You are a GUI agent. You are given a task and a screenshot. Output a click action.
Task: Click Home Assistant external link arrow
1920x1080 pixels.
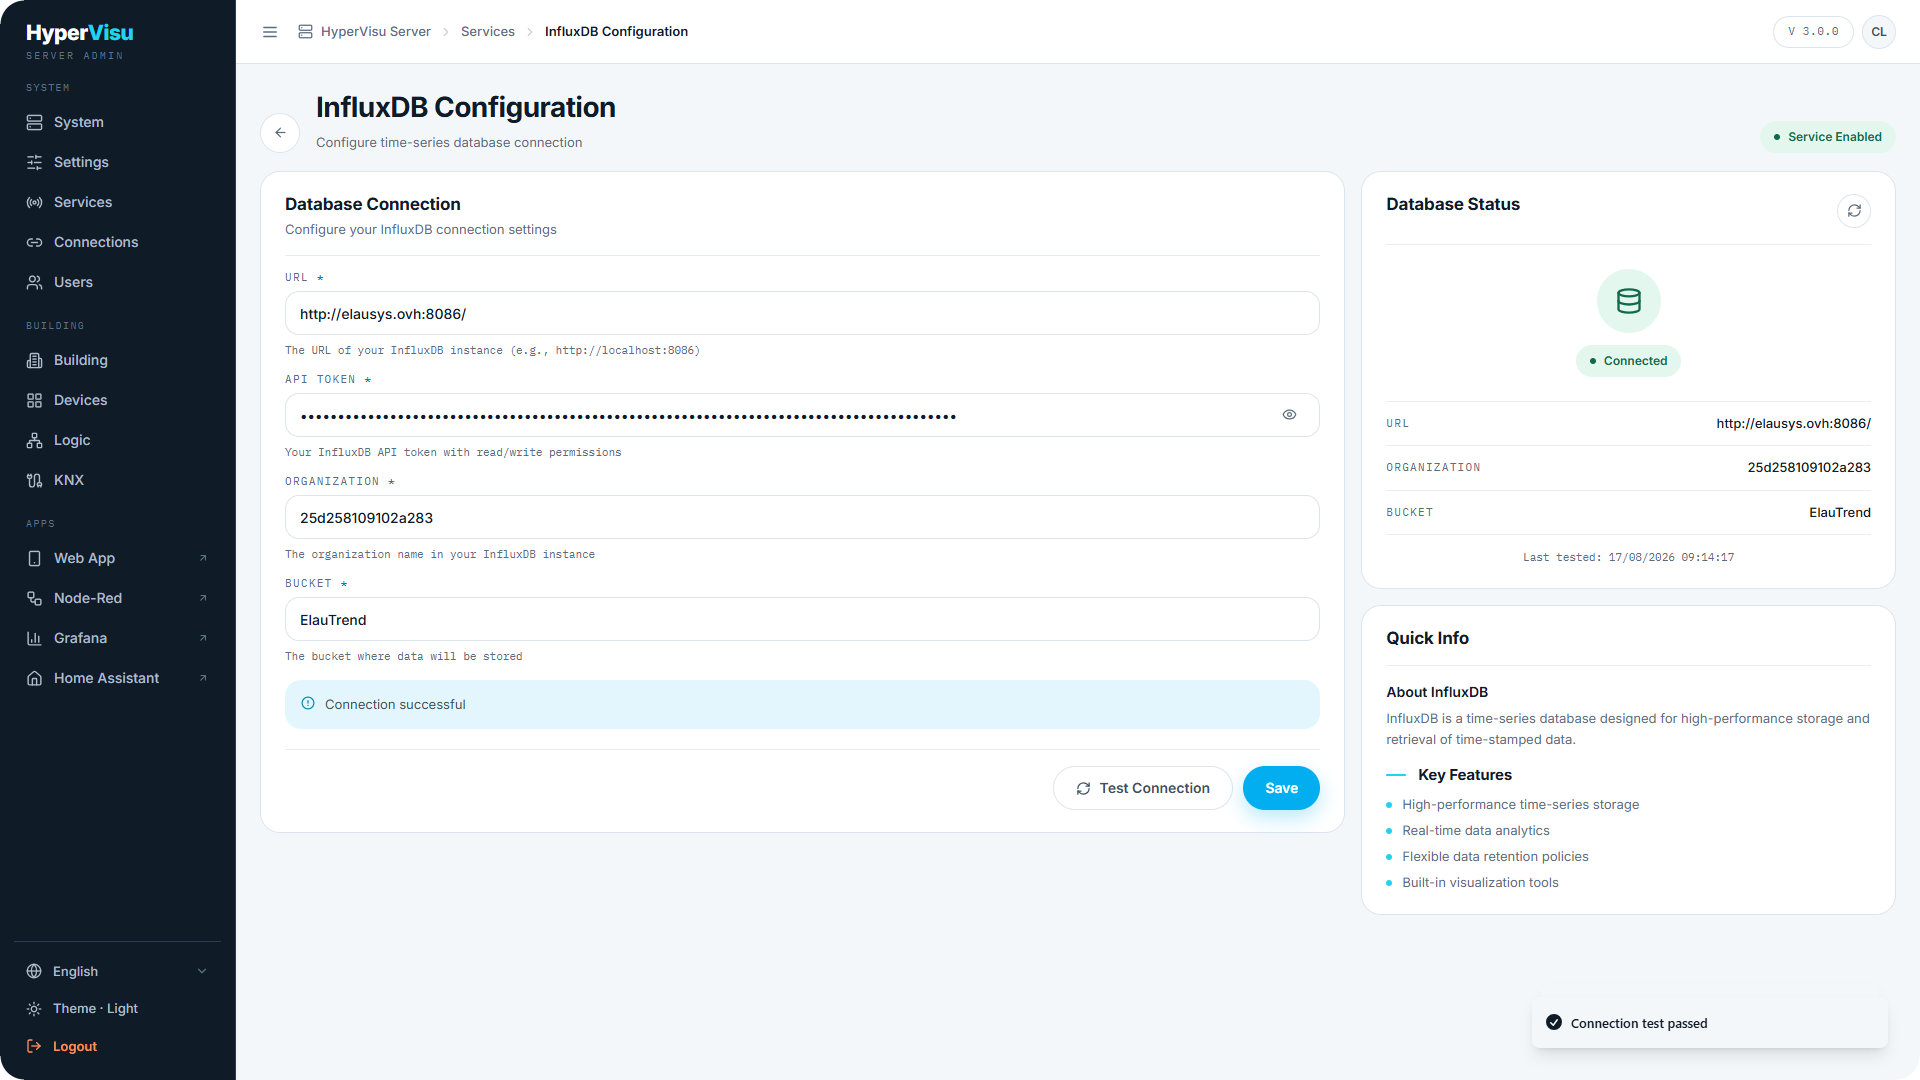[x=203, y=678]
